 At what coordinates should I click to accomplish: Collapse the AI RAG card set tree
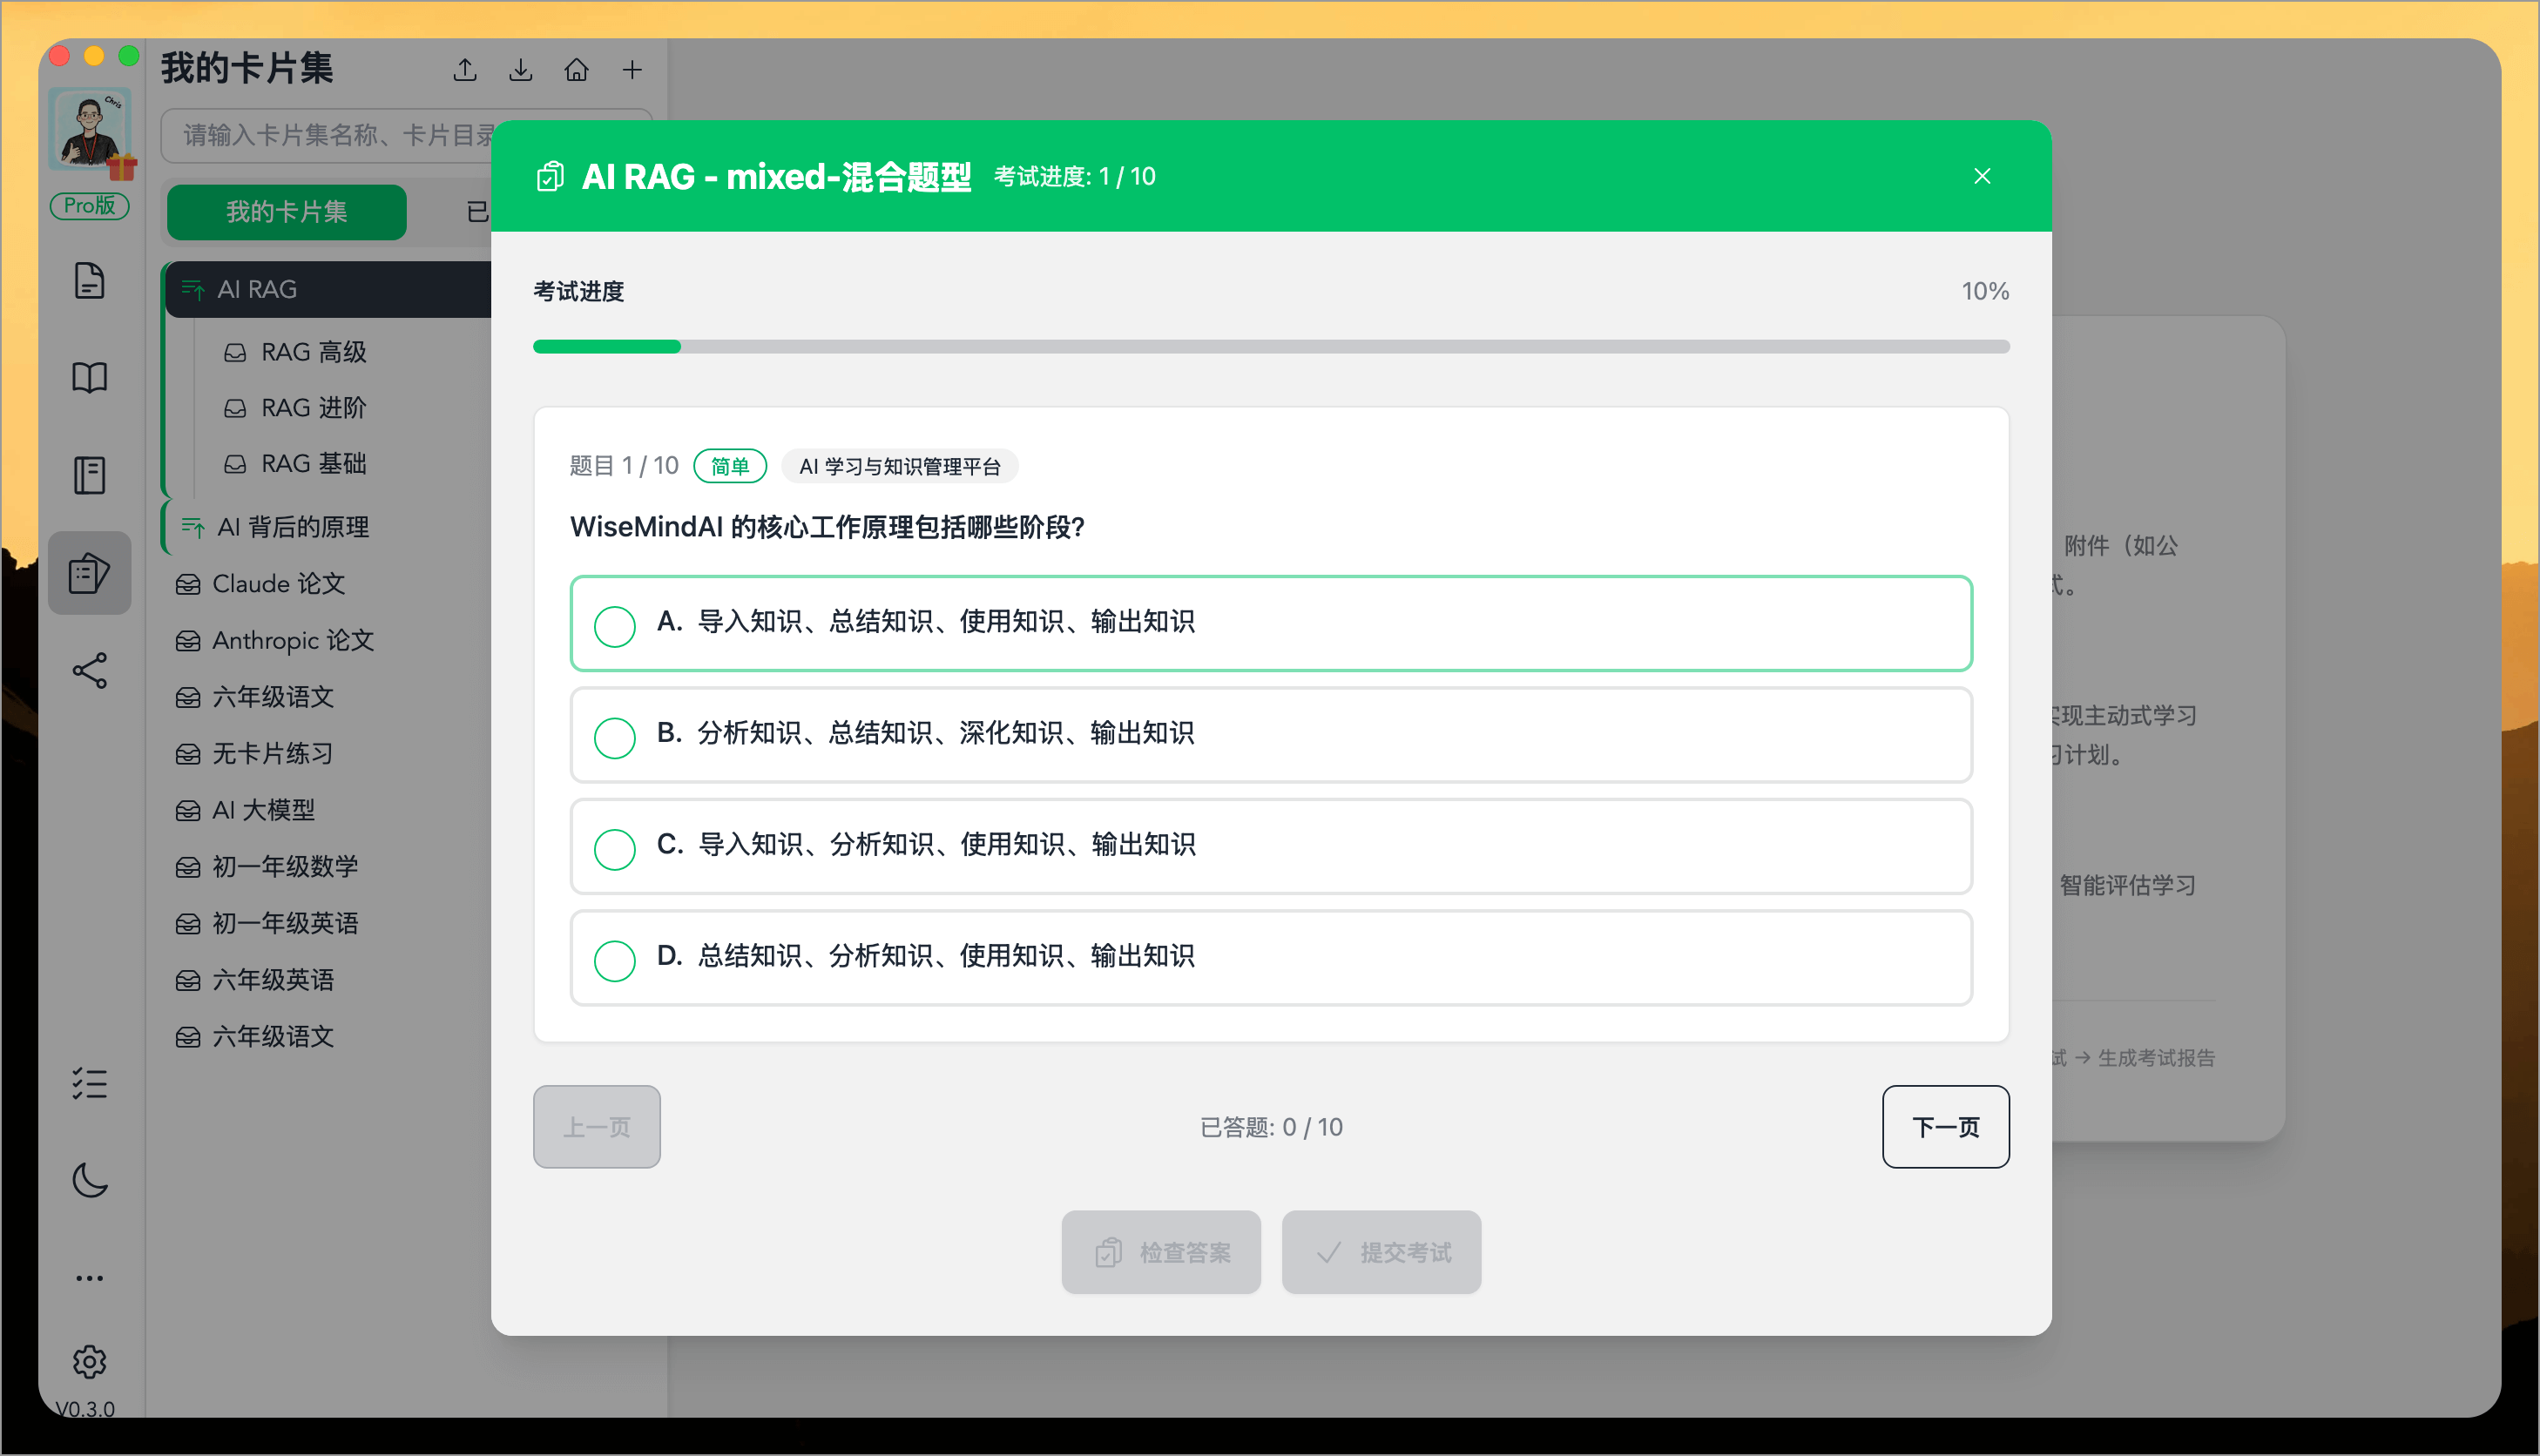(192, 289)
